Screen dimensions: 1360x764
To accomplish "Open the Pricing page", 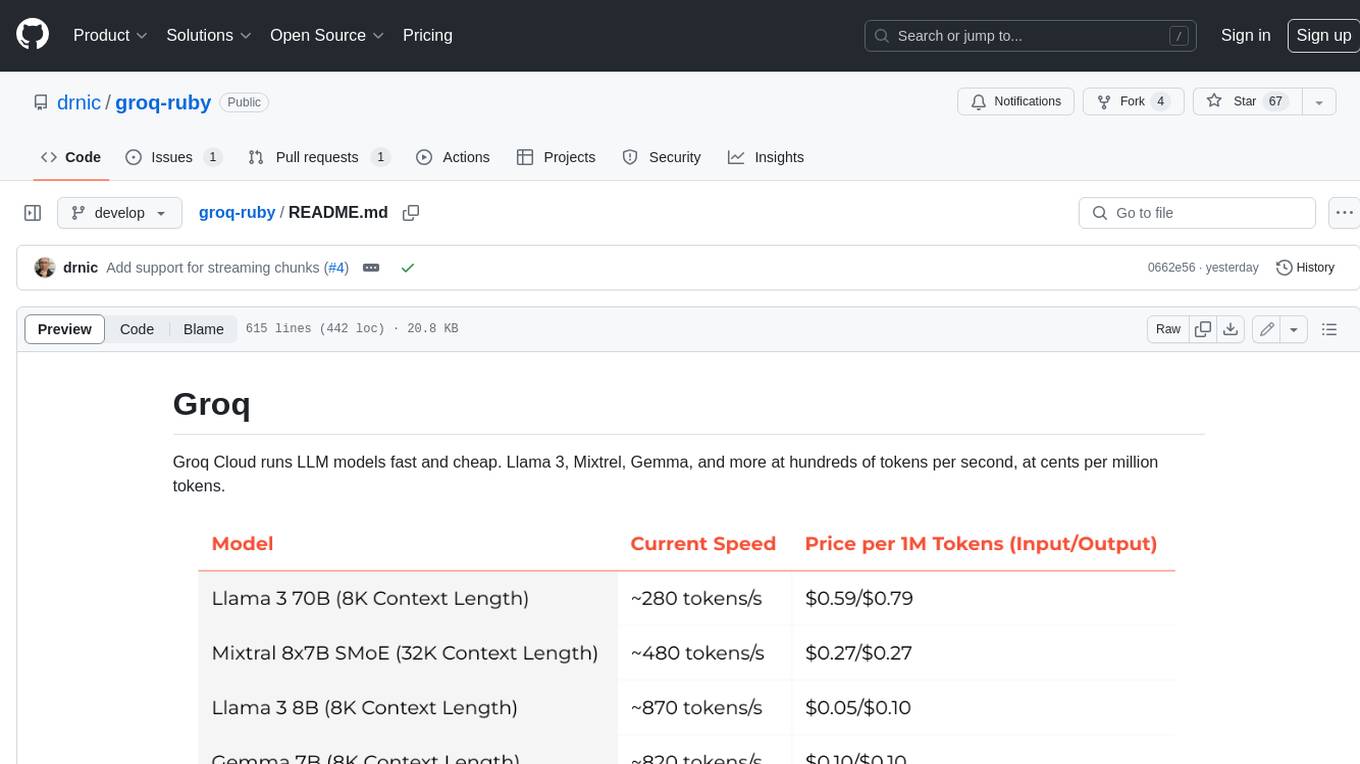I will pos(427,35).
